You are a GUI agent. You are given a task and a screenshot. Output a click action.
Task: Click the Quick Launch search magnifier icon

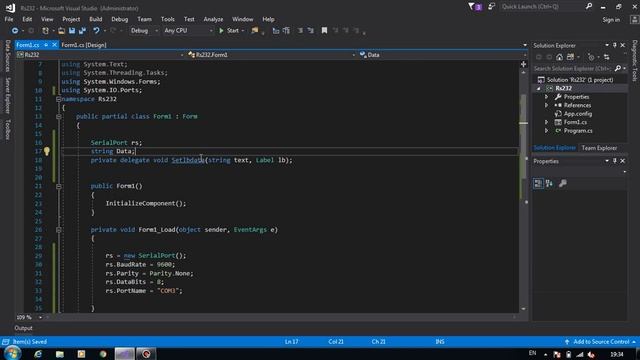click(x=589, y=7)
